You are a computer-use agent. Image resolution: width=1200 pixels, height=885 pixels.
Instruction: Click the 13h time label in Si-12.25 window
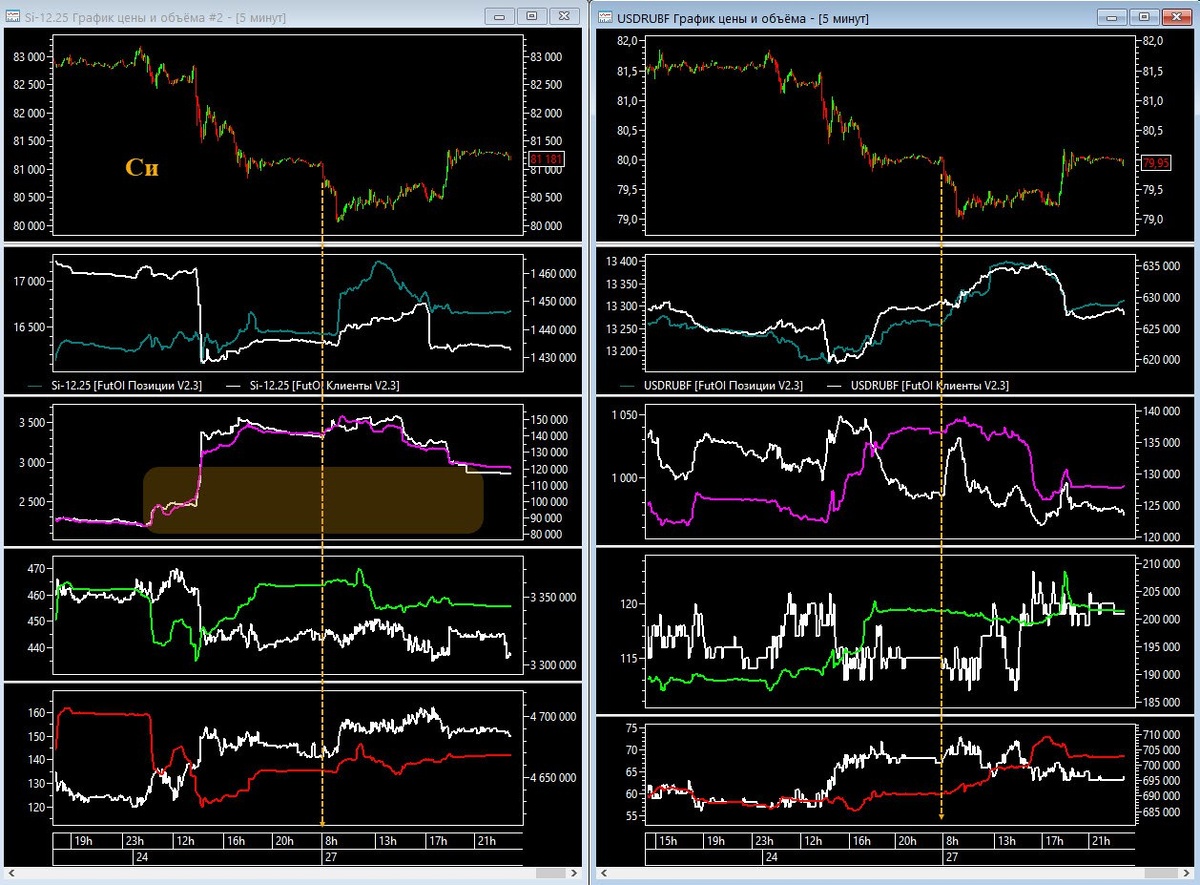(386, 840)
